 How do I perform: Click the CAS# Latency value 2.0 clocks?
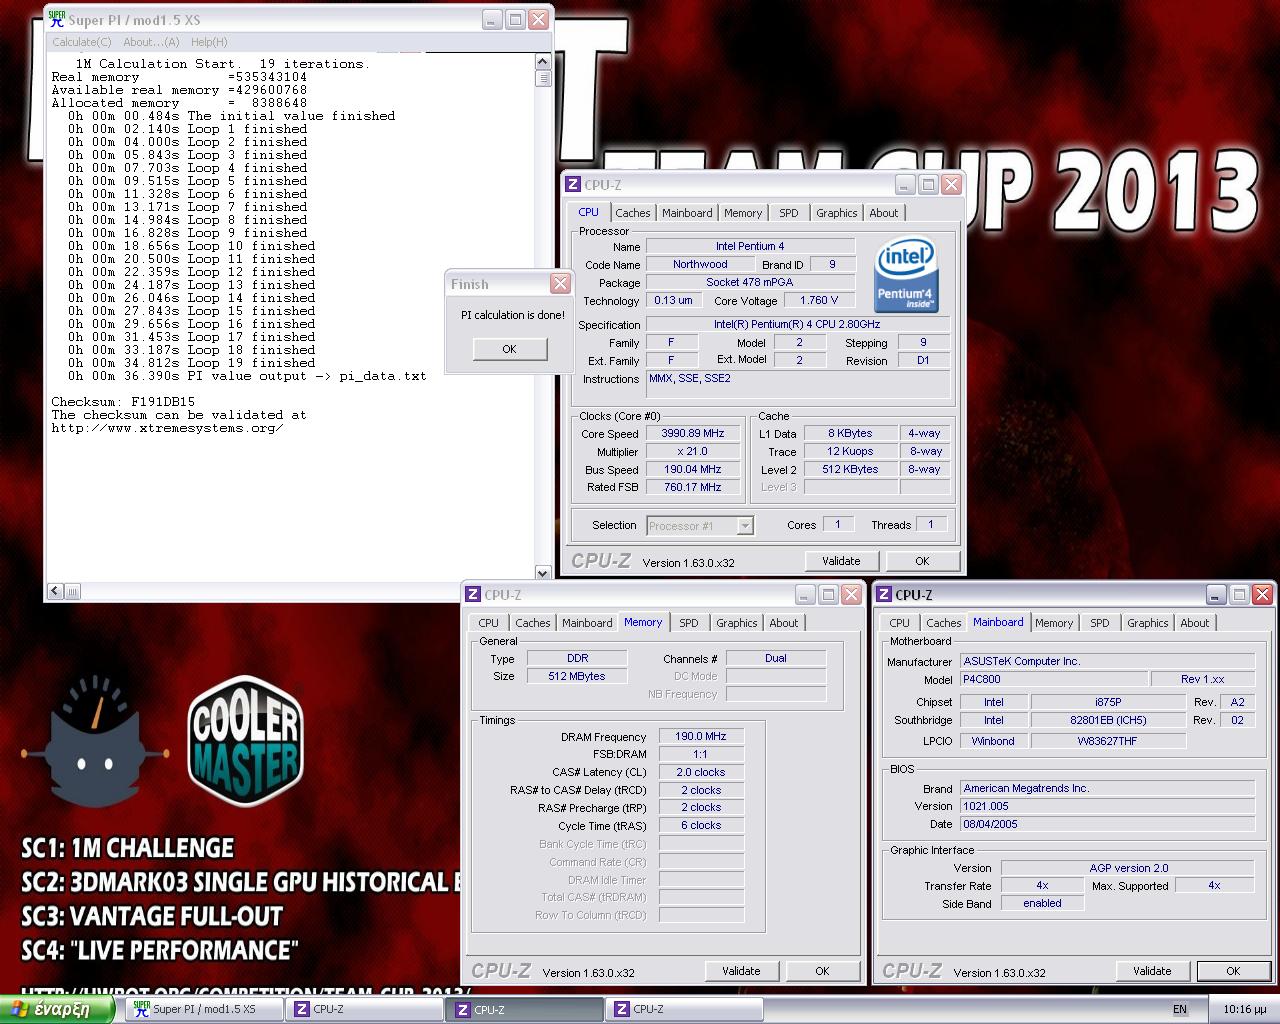point(701,772)
